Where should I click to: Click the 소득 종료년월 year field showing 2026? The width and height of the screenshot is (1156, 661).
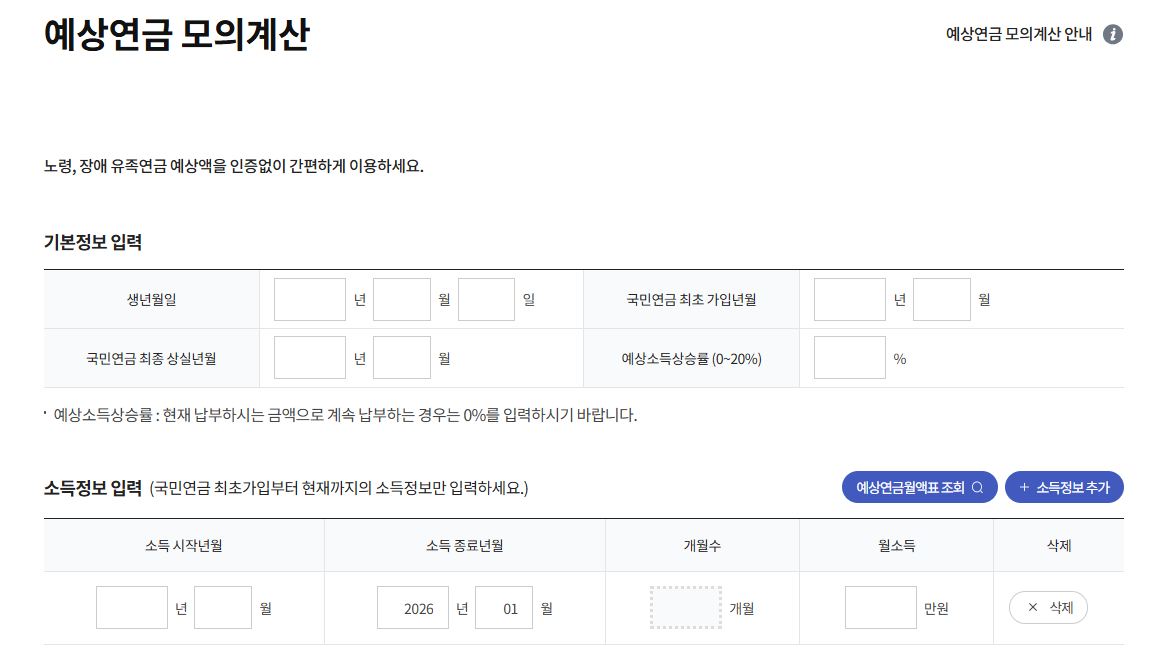tap(413, 607)
